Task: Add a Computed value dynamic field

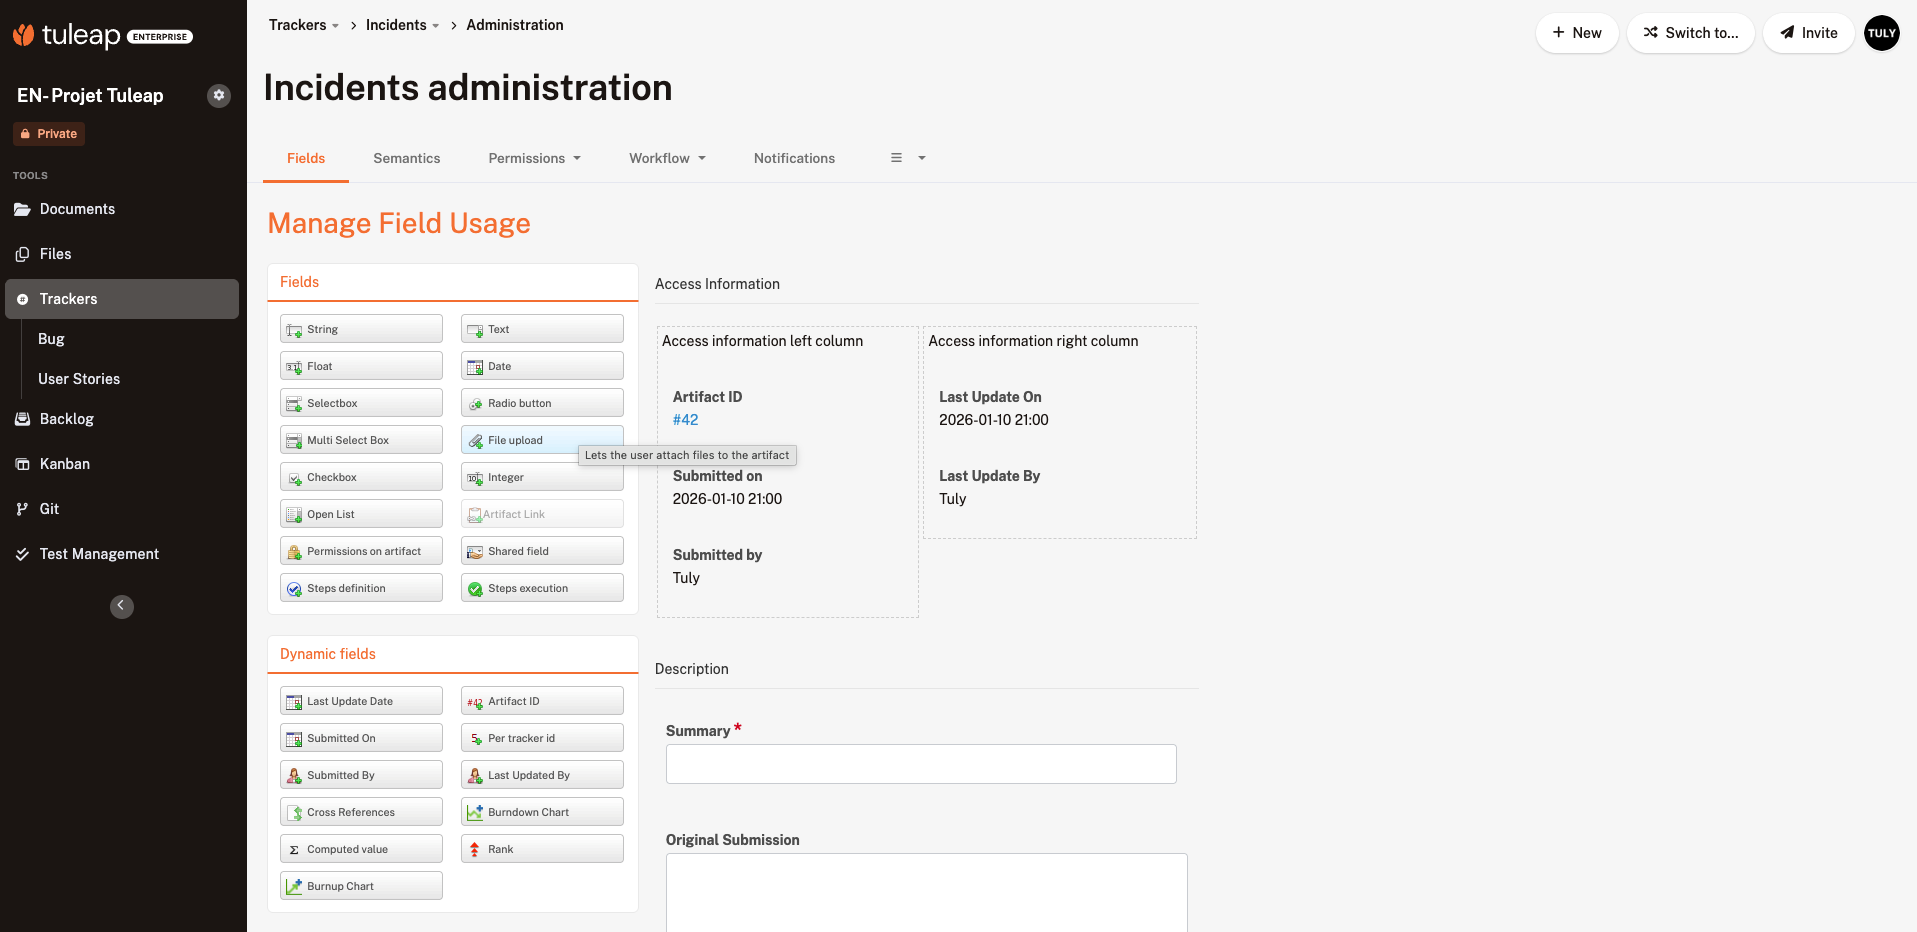Action: point(360,849)
